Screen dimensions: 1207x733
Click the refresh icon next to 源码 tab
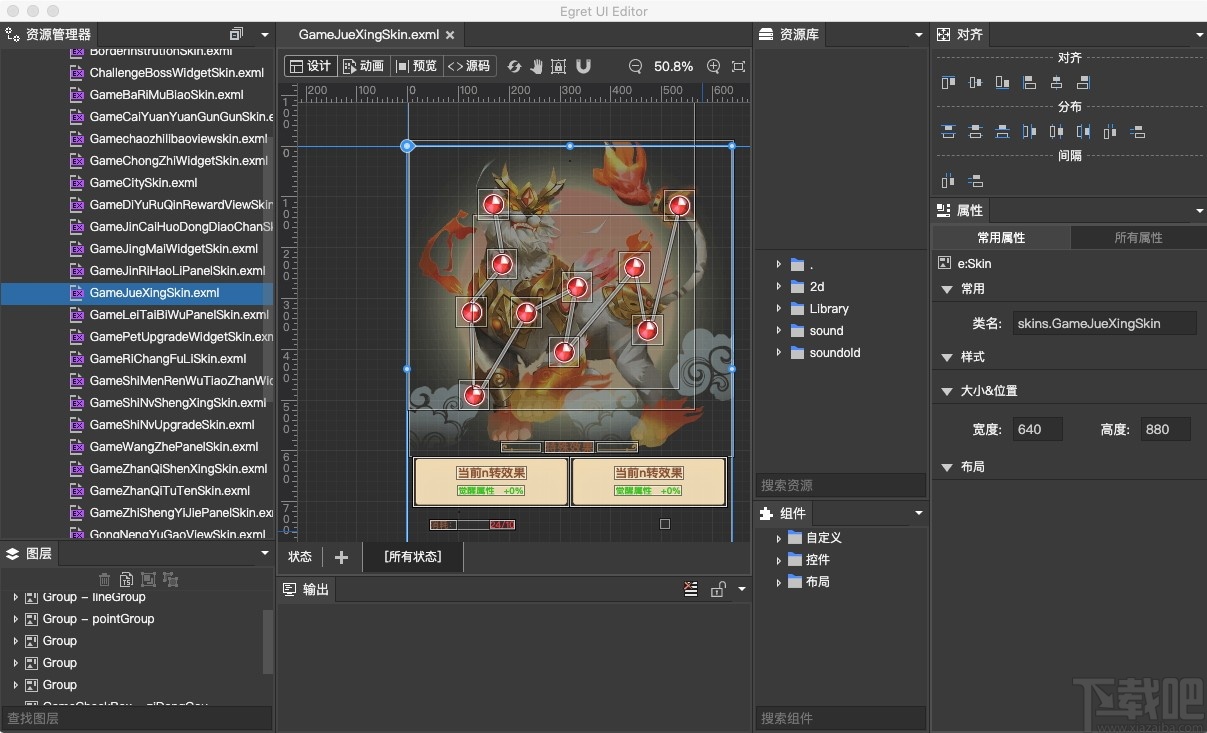[513, 66]
